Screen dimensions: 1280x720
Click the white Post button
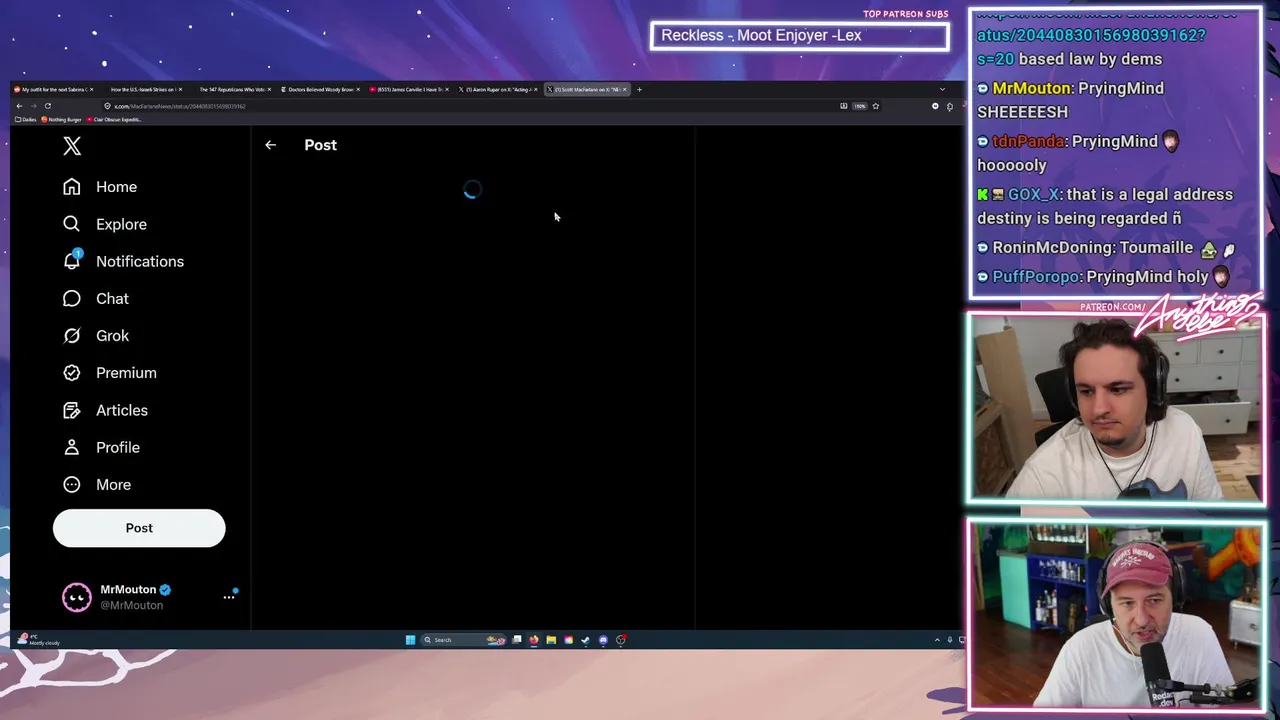point(139,528)
